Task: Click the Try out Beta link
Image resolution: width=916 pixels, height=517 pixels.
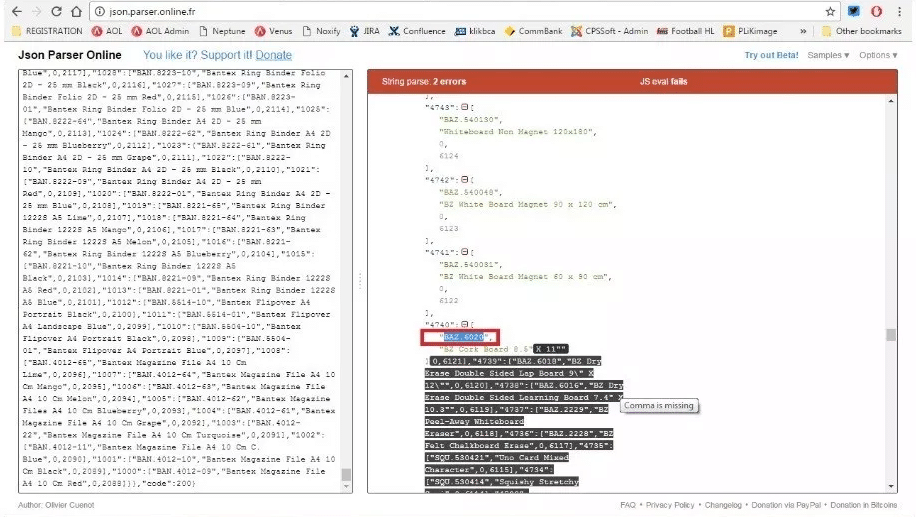Action: coord(771,55)
